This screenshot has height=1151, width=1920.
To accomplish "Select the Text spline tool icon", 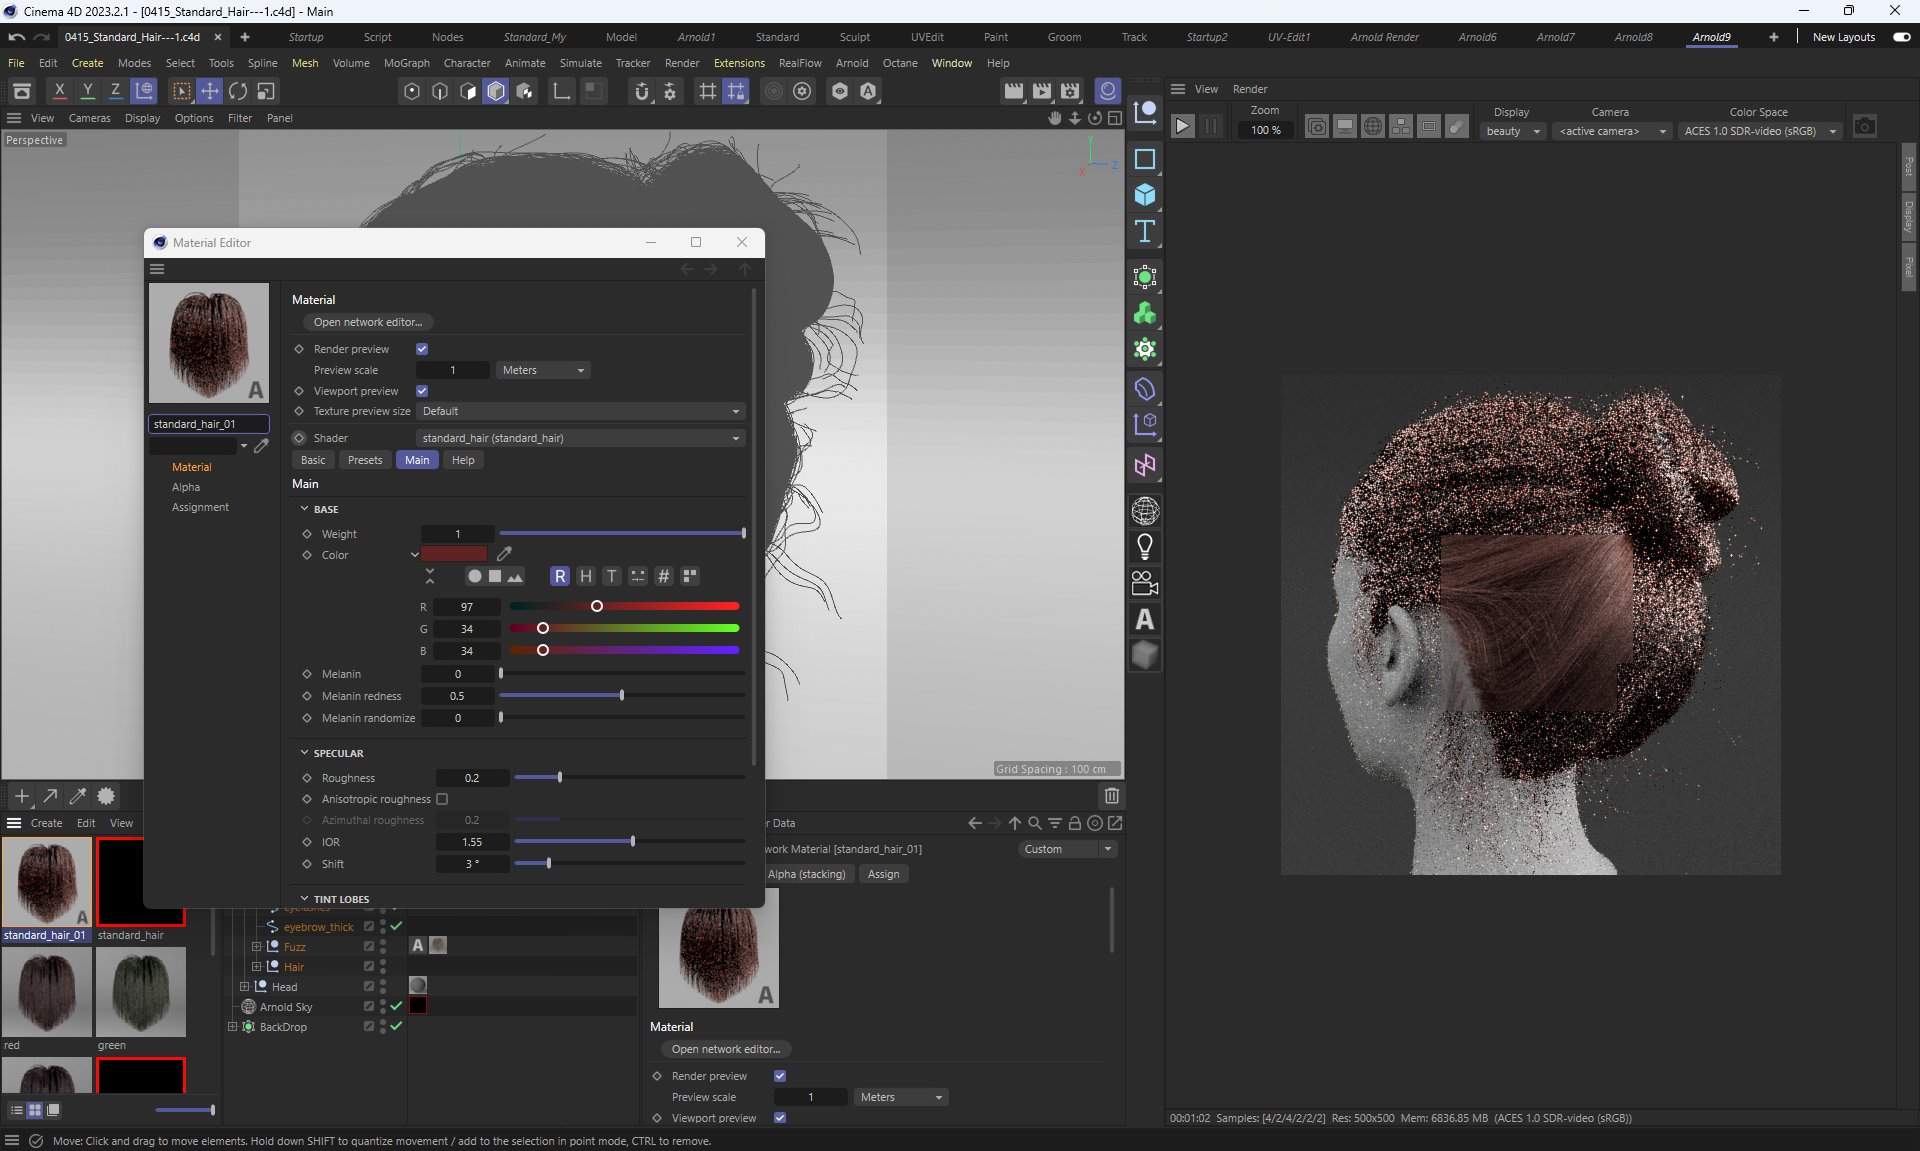I will 1145,232.
